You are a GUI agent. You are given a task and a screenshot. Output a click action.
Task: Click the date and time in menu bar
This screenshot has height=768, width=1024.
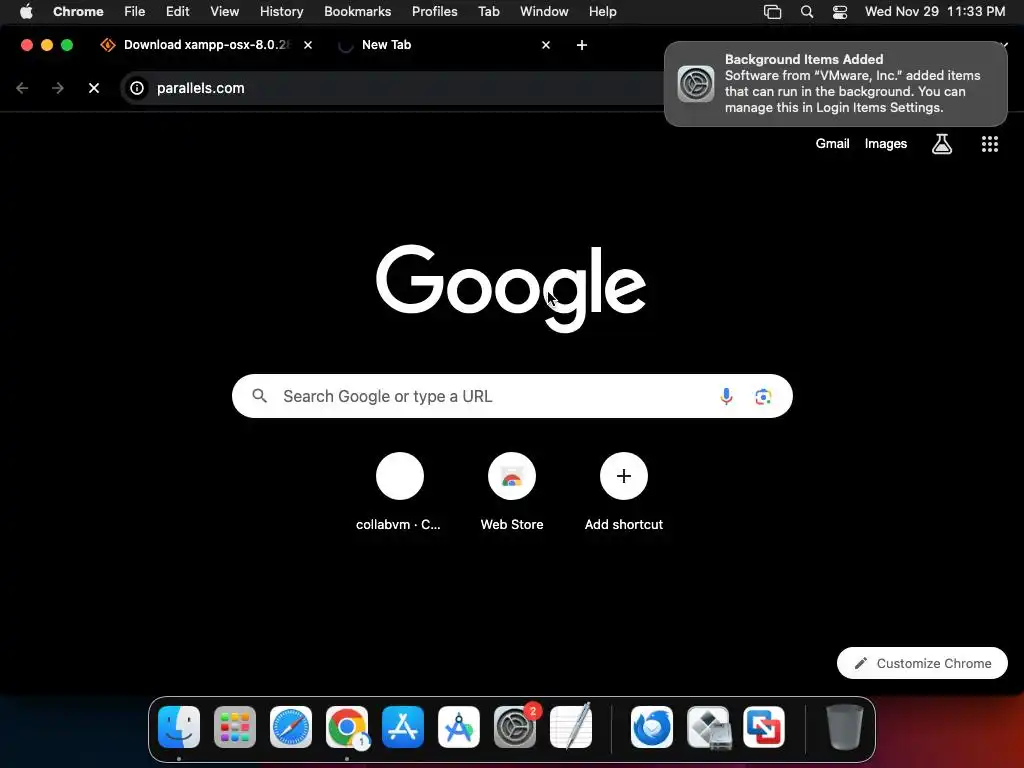[x=935, y=11]
